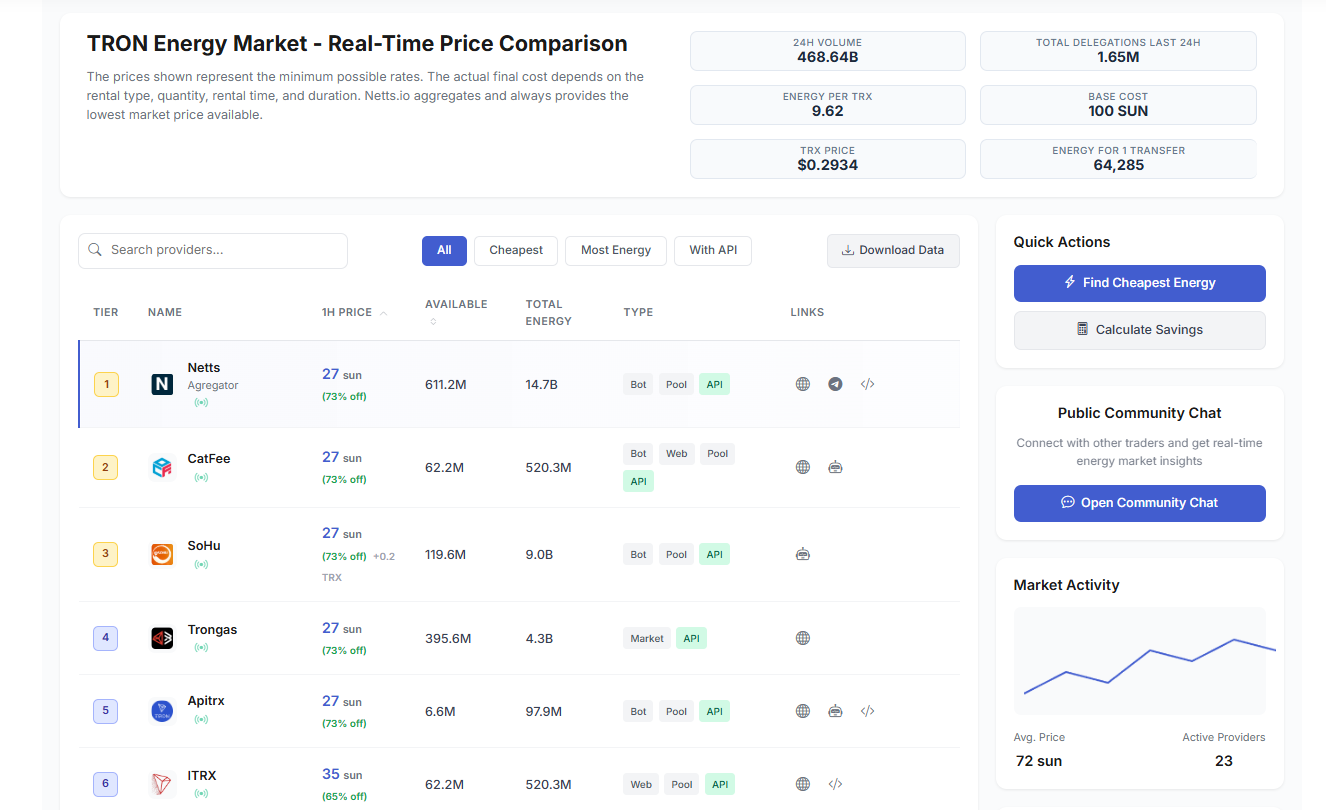The width and height of the screenshot is (1326, 810).
Task: Show only providers With API
Action: pos(712,250)
